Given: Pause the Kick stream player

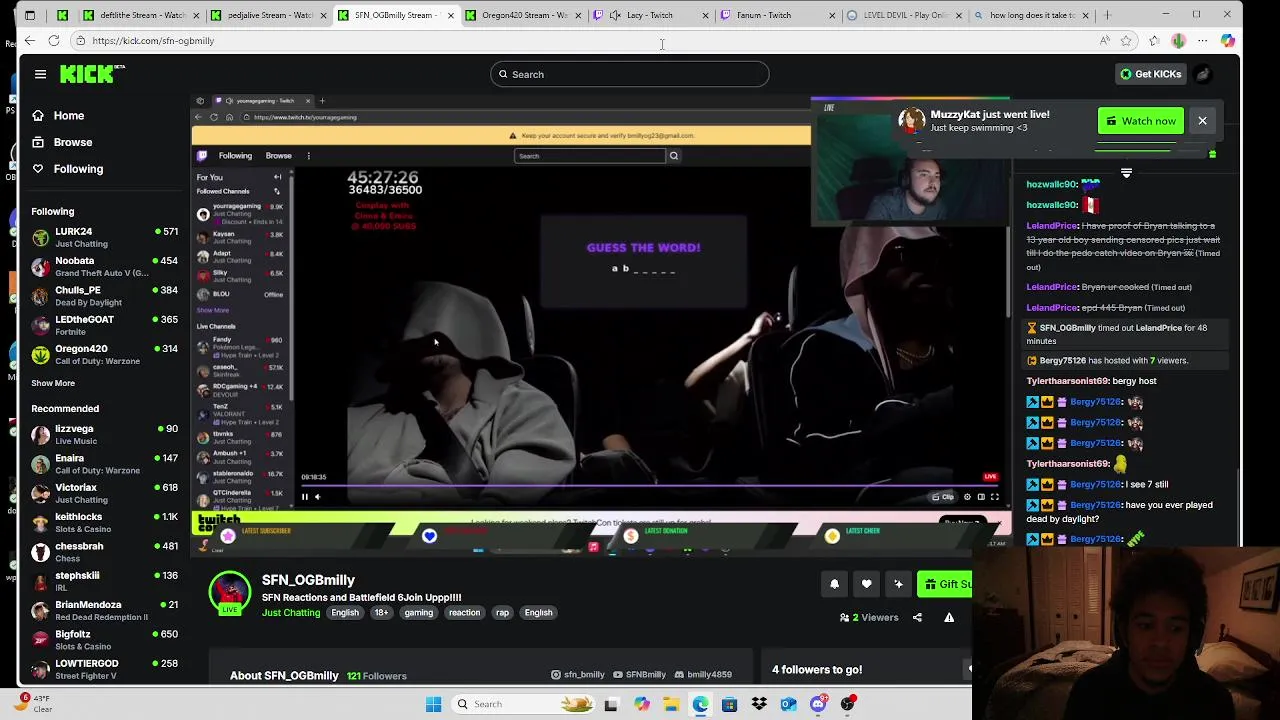Looking at the screenshot, I should coord(305,497).
